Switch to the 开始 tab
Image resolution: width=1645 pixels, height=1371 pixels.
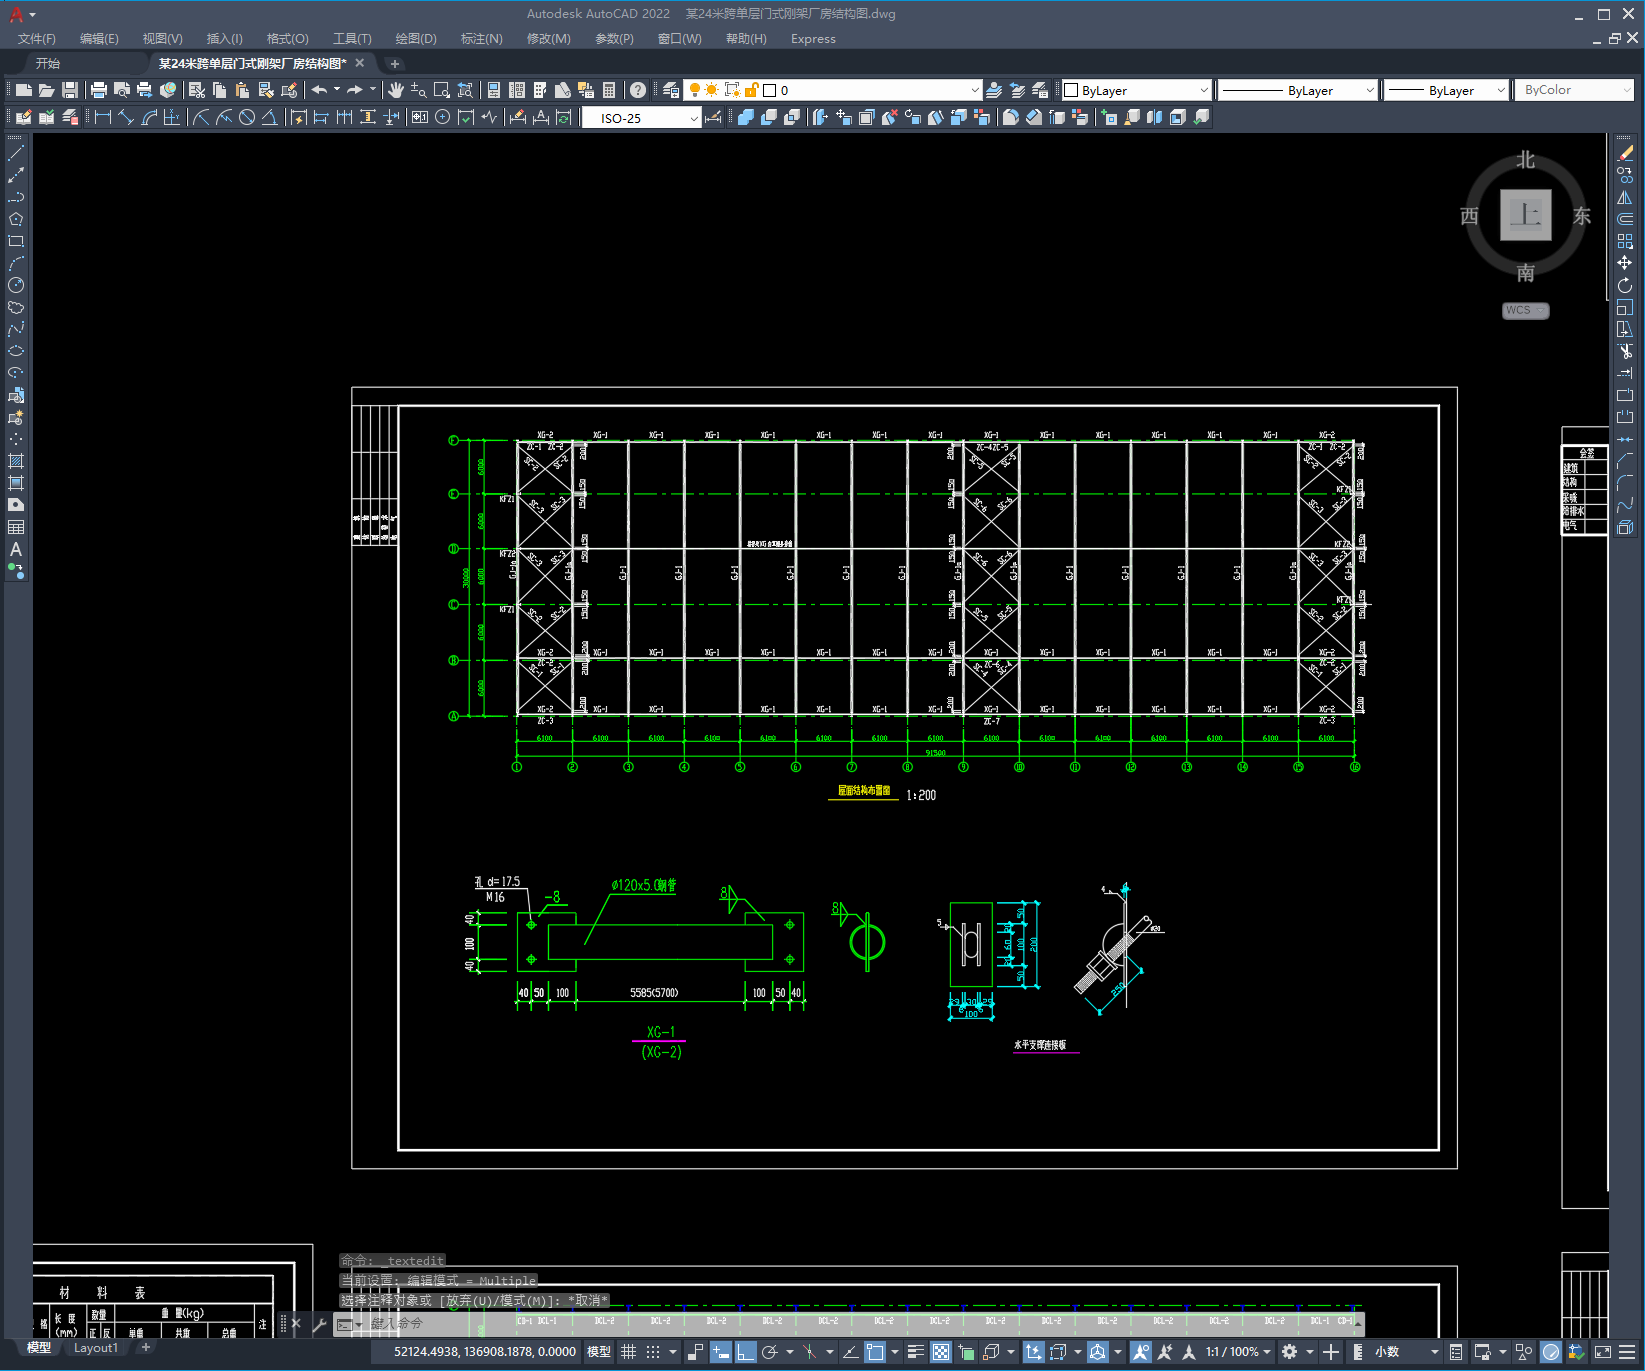tap(48, 63)
